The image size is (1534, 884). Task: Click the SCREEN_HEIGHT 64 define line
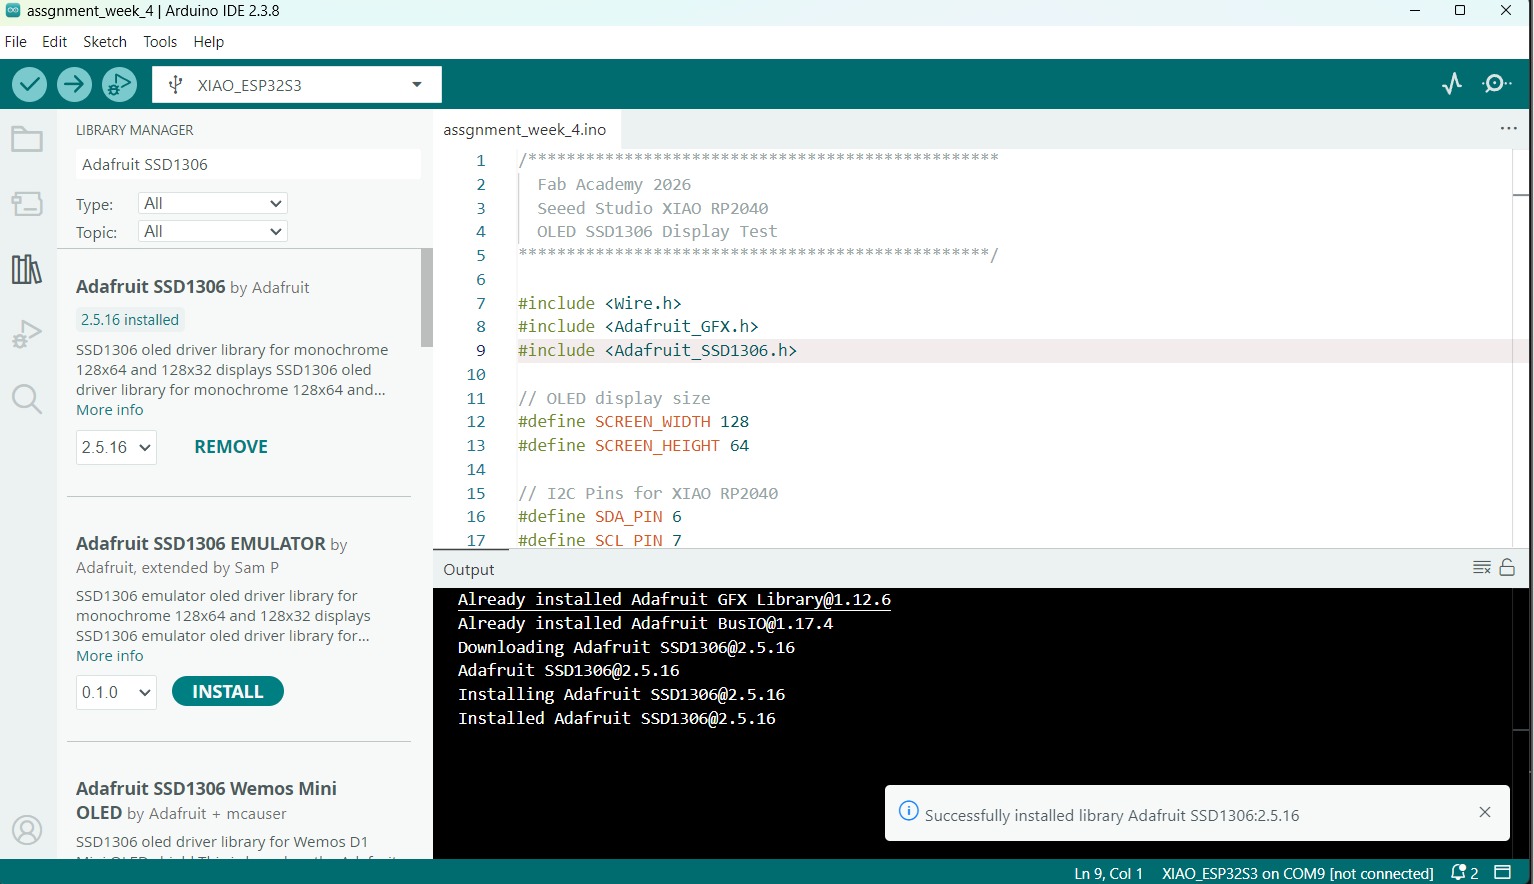click(633, 446)
